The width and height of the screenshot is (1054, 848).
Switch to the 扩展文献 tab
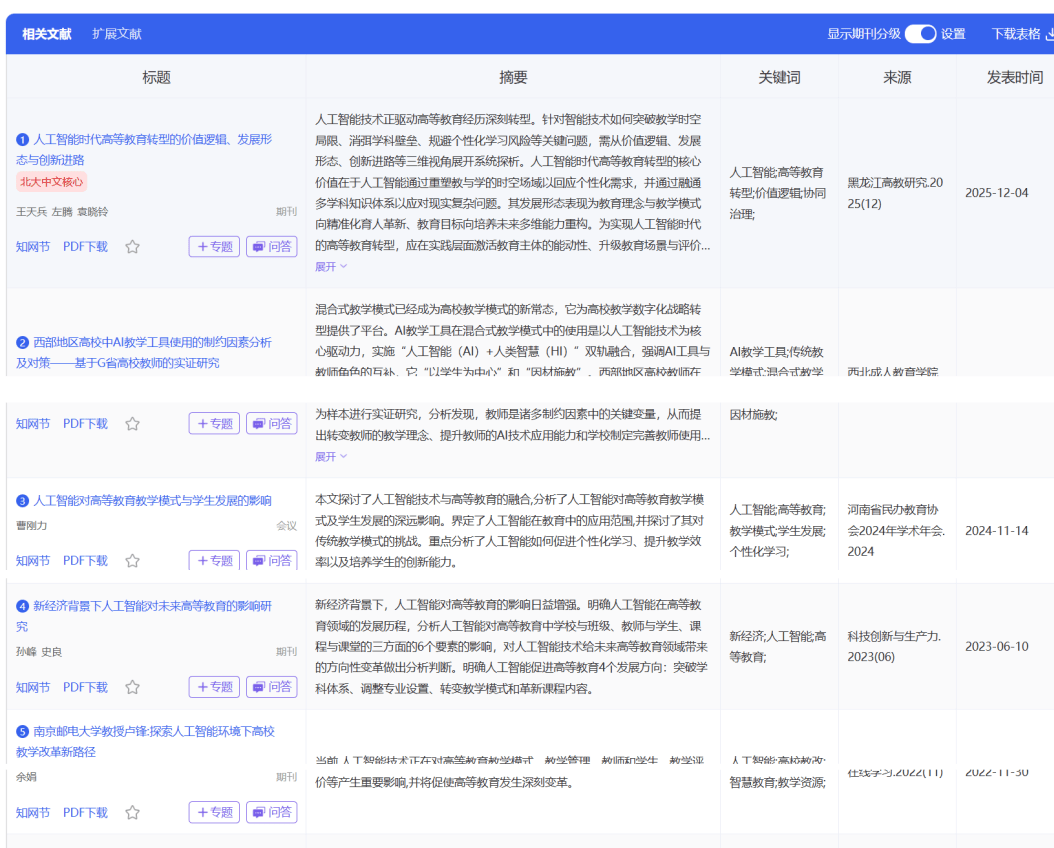117,34
